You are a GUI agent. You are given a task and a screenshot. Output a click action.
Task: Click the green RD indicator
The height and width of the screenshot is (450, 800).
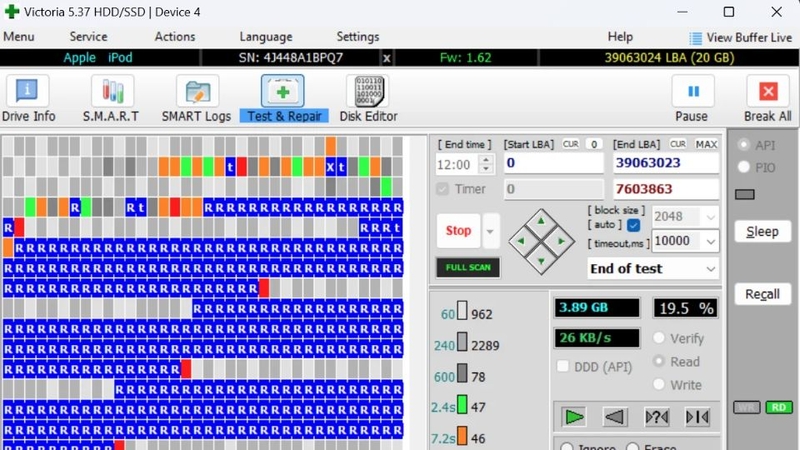click(x=779, y=407)
